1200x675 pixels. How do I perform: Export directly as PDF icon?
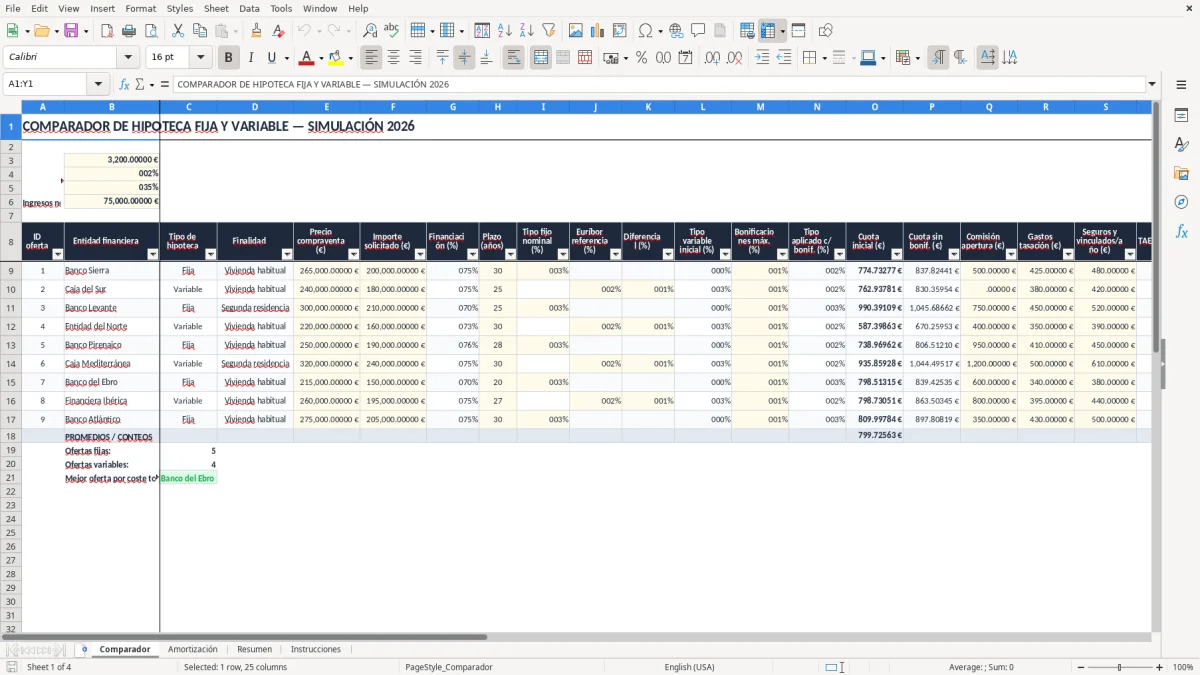(107, 31)
